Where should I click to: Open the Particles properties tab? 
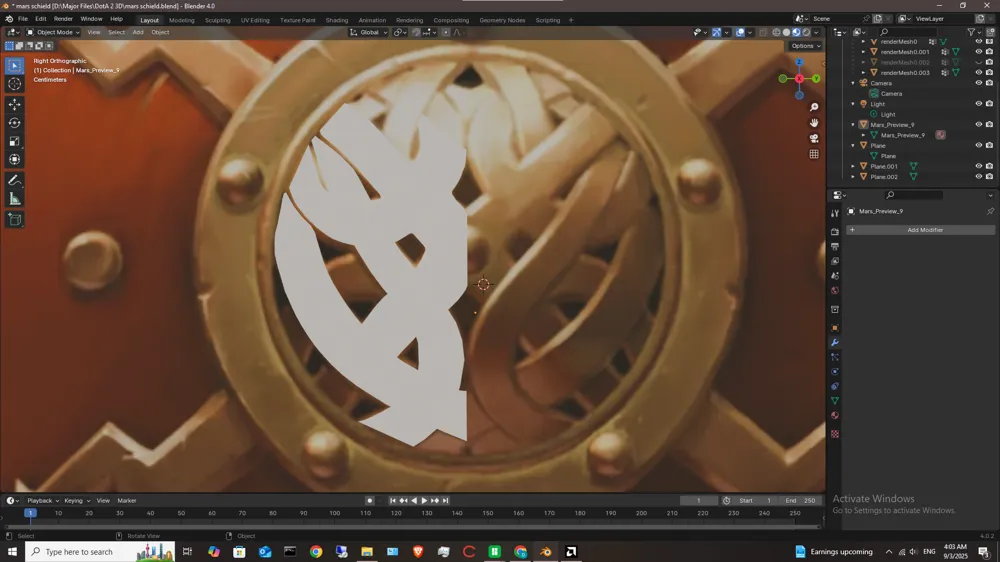[835, 357]
